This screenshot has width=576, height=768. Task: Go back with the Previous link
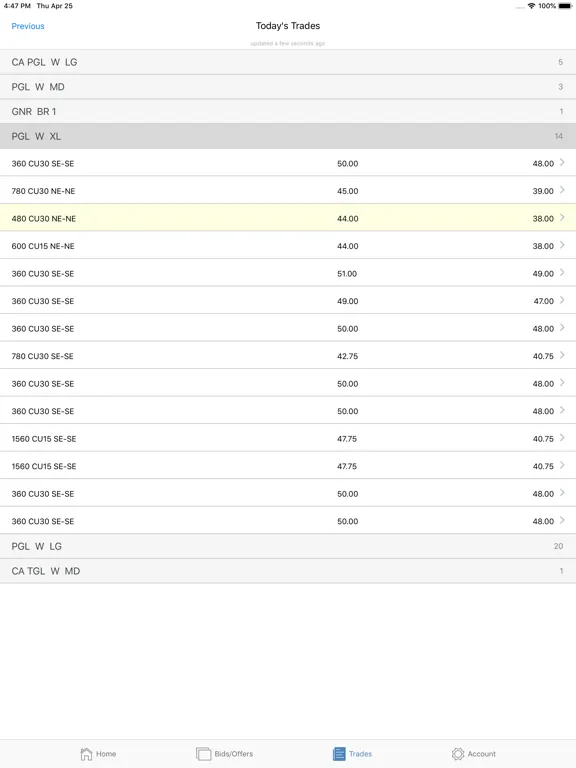coord(28,26)
